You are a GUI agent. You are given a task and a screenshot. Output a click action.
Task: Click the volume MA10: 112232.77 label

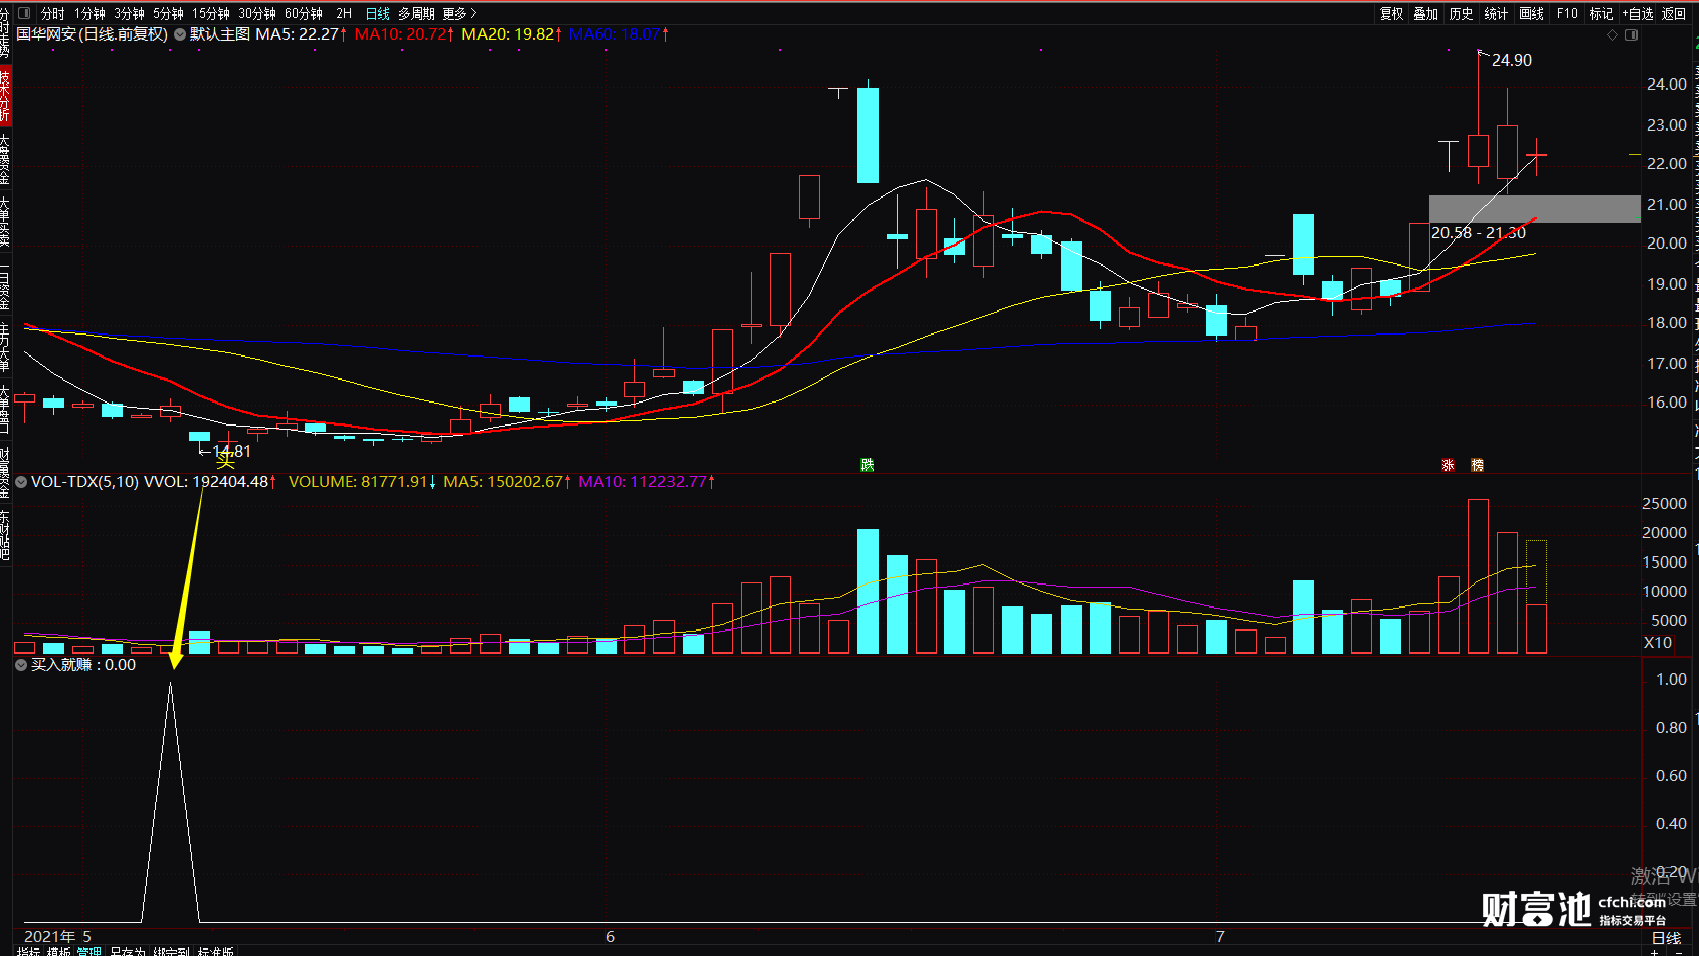(647, 482)
